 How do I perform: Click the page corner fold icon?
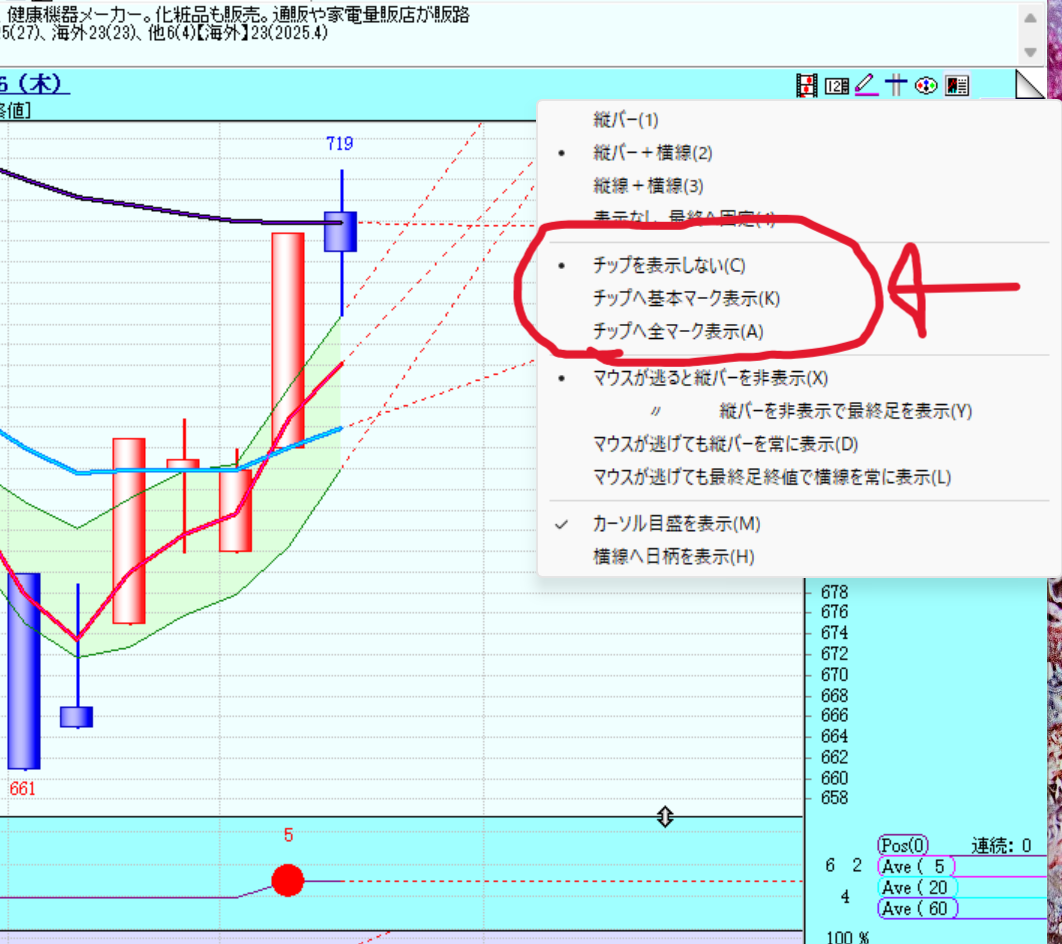click(1029, 85)
